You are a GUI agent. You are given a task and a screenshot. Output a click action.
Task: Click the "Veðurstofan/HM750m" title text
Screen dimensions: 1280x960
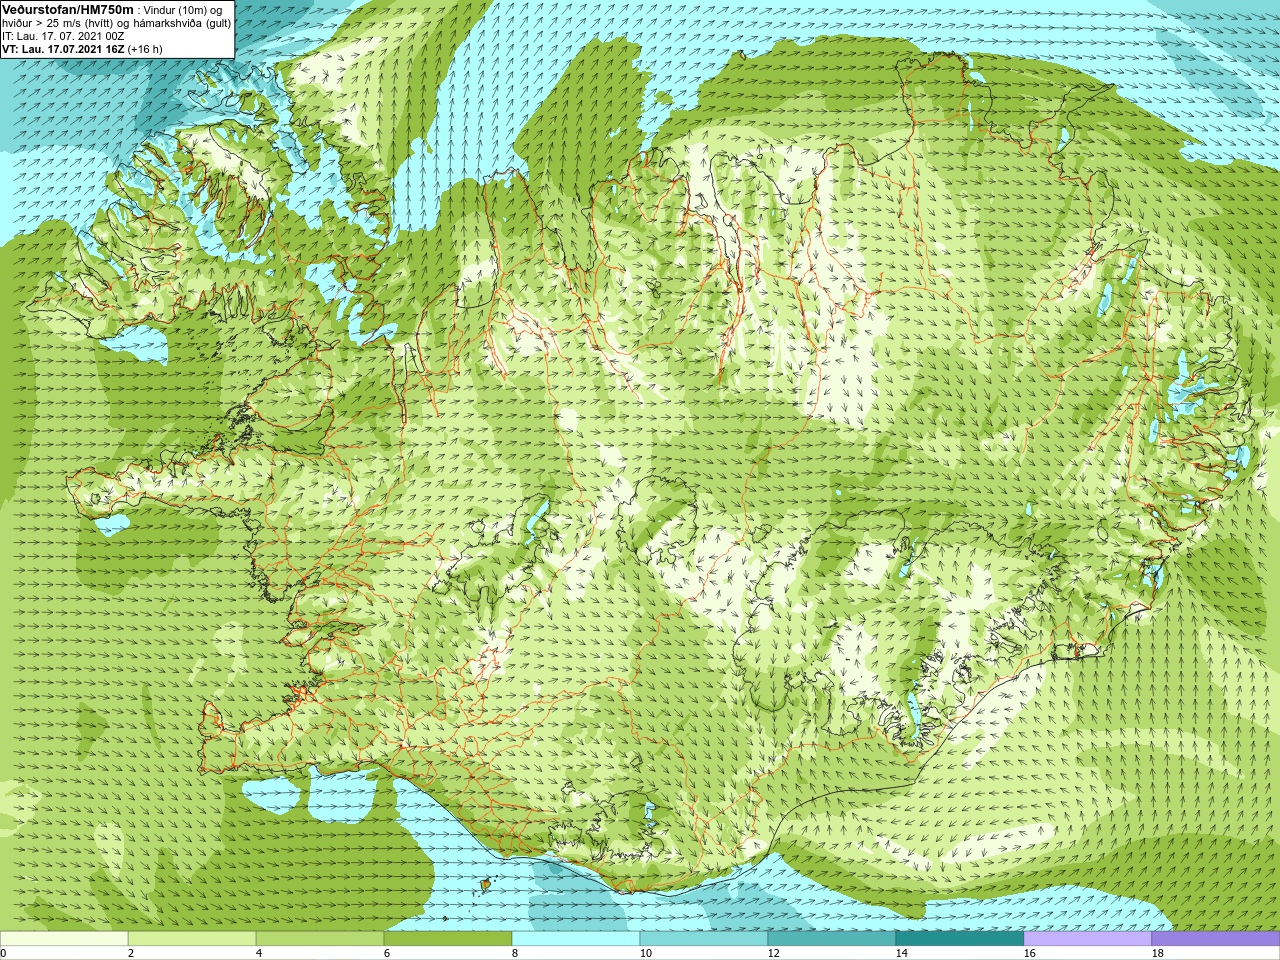(x=68, y=9)
